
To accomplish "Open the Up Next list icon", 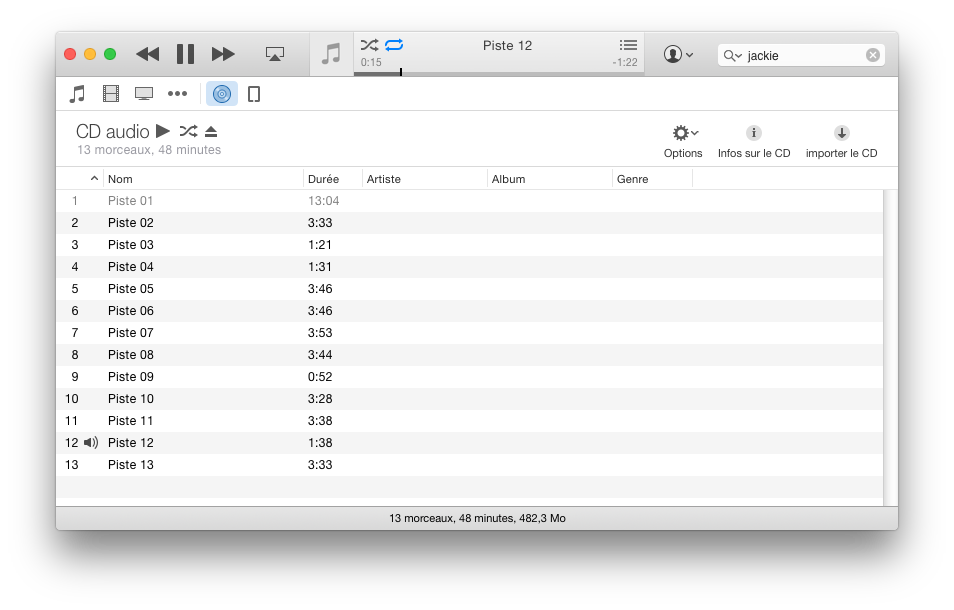I will [x=628, y=45].
